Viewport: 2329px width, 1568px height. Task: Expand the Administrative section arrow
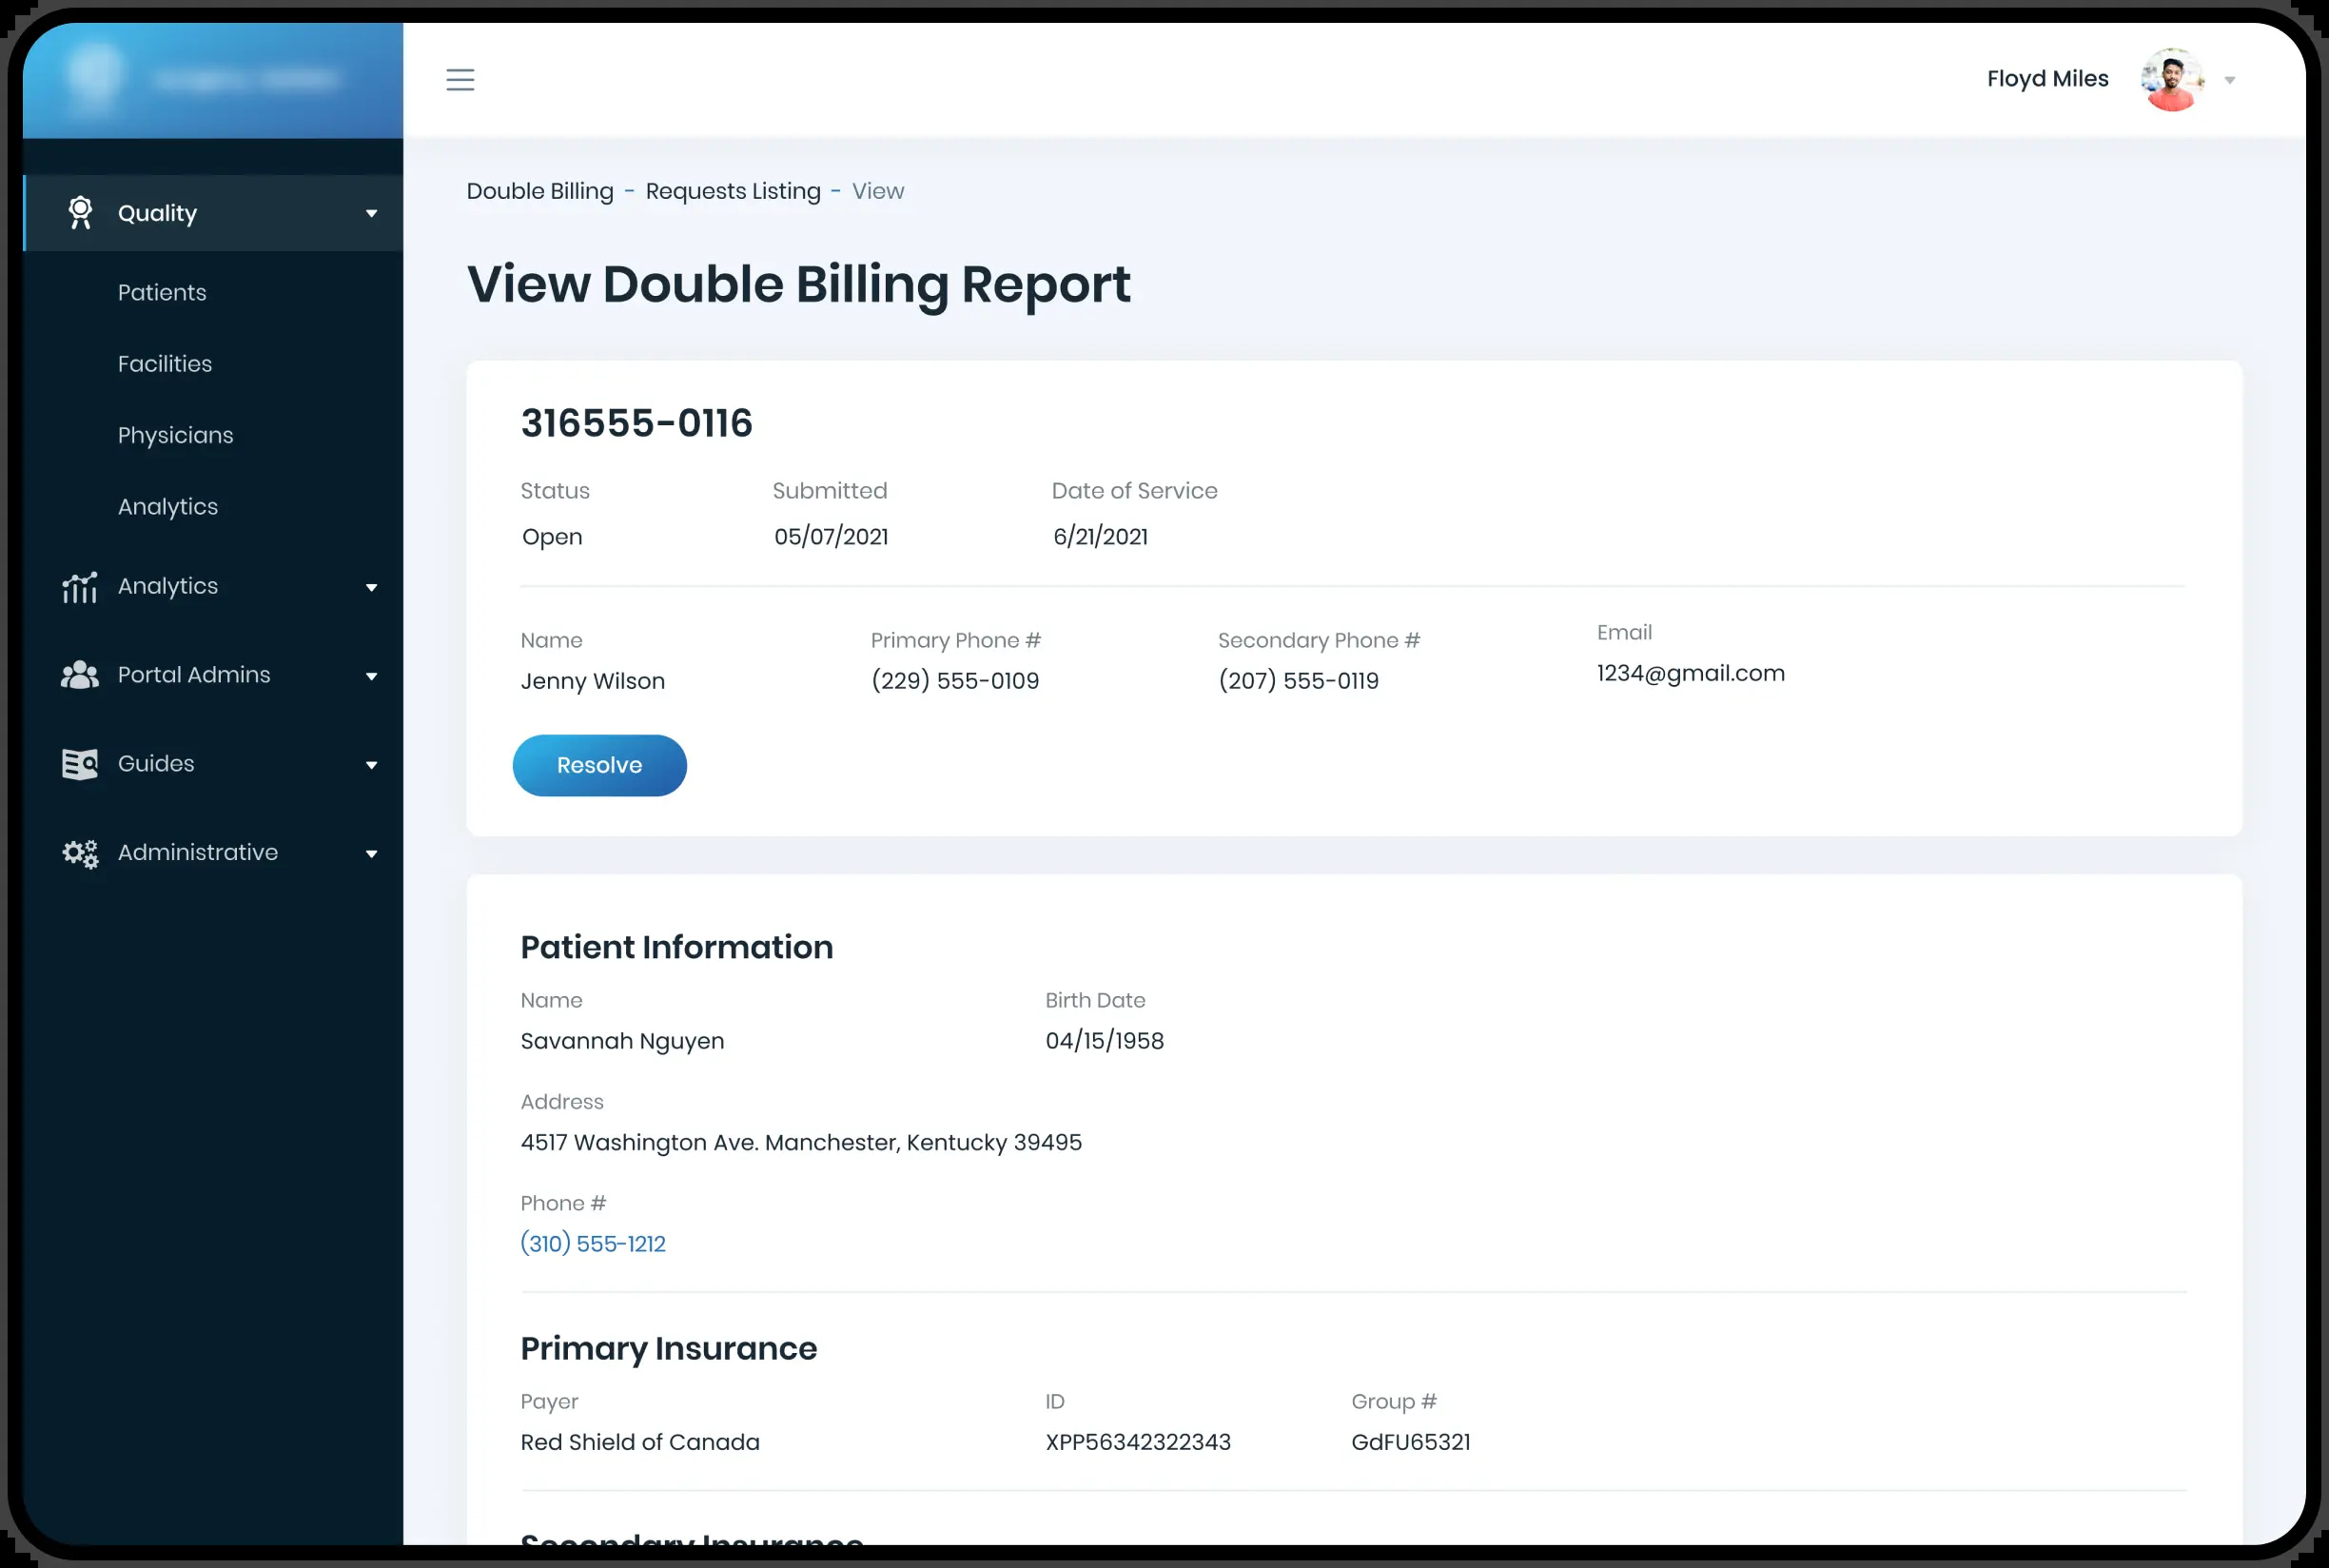pyautogui.click(x=371, y=854)
